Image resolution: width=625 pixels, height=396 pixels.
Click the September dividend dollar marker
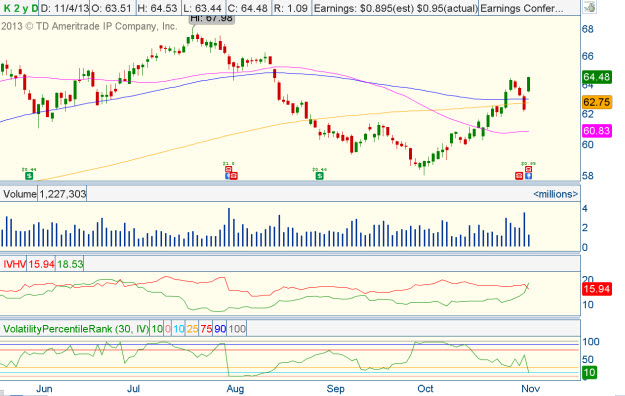coord(319,175)
